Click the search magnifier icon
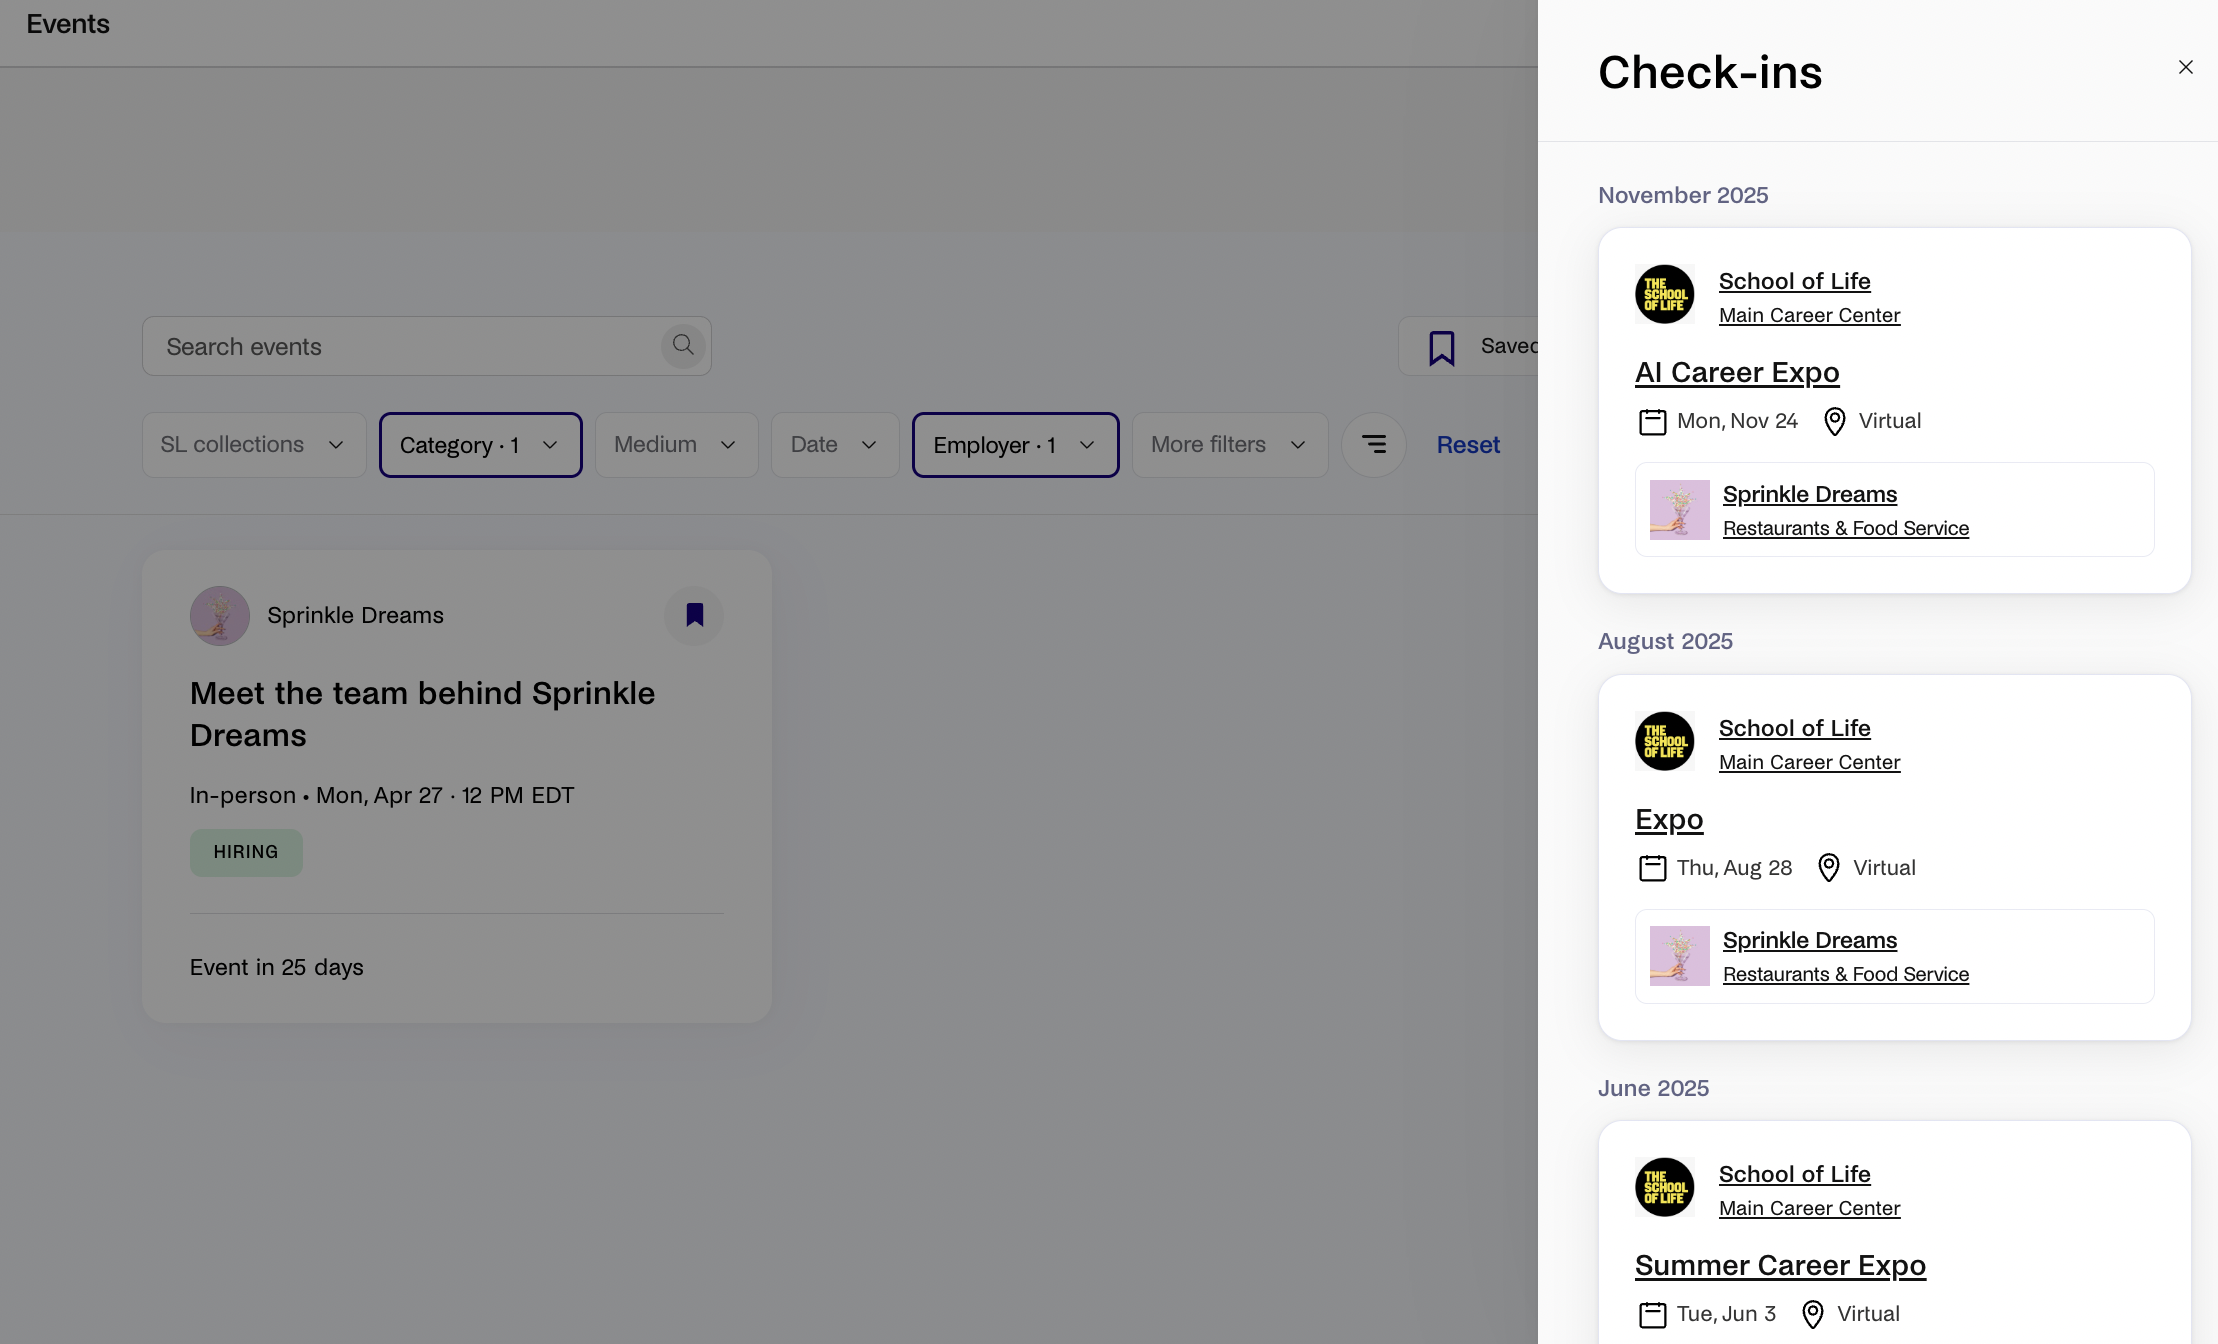The height and width of the screenshot is (1344, 2218). [683, 345]
